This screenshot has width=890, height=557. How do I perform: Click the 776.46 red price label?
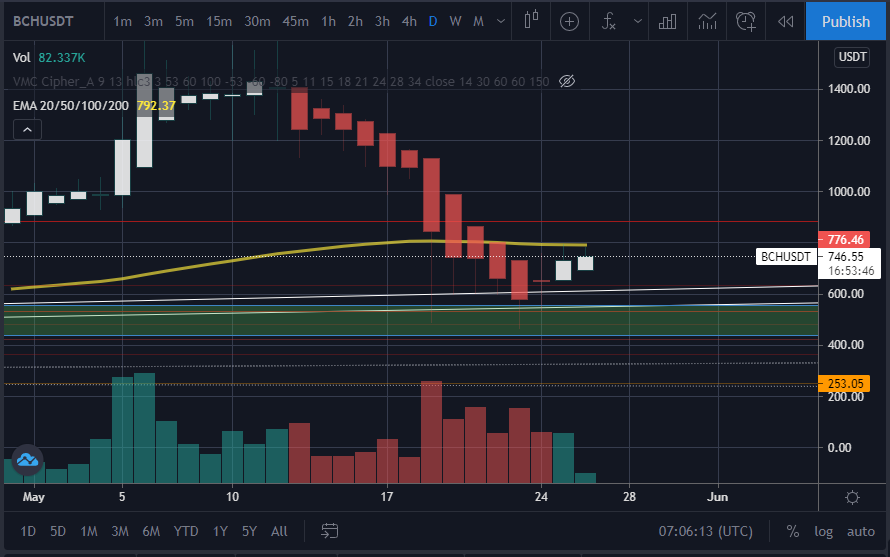pos(845,240)
